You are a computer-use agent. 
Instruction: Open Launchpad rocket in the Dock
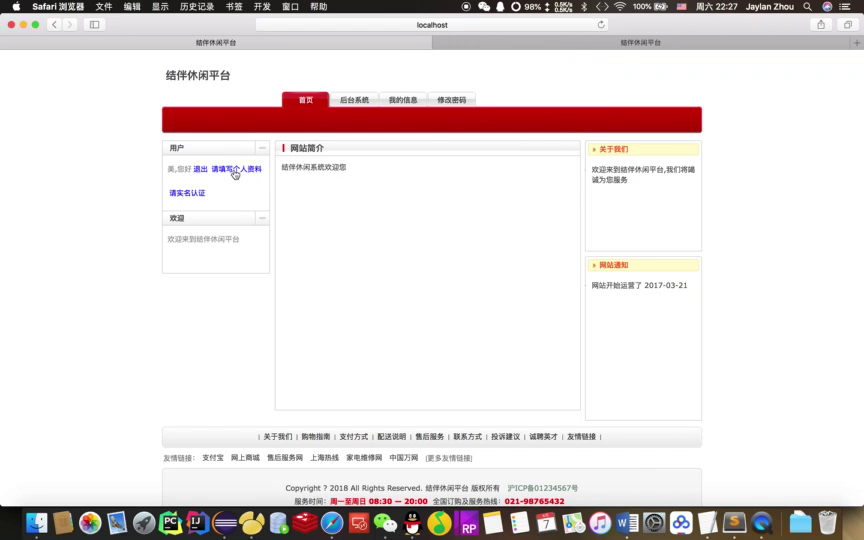(144, 523)
